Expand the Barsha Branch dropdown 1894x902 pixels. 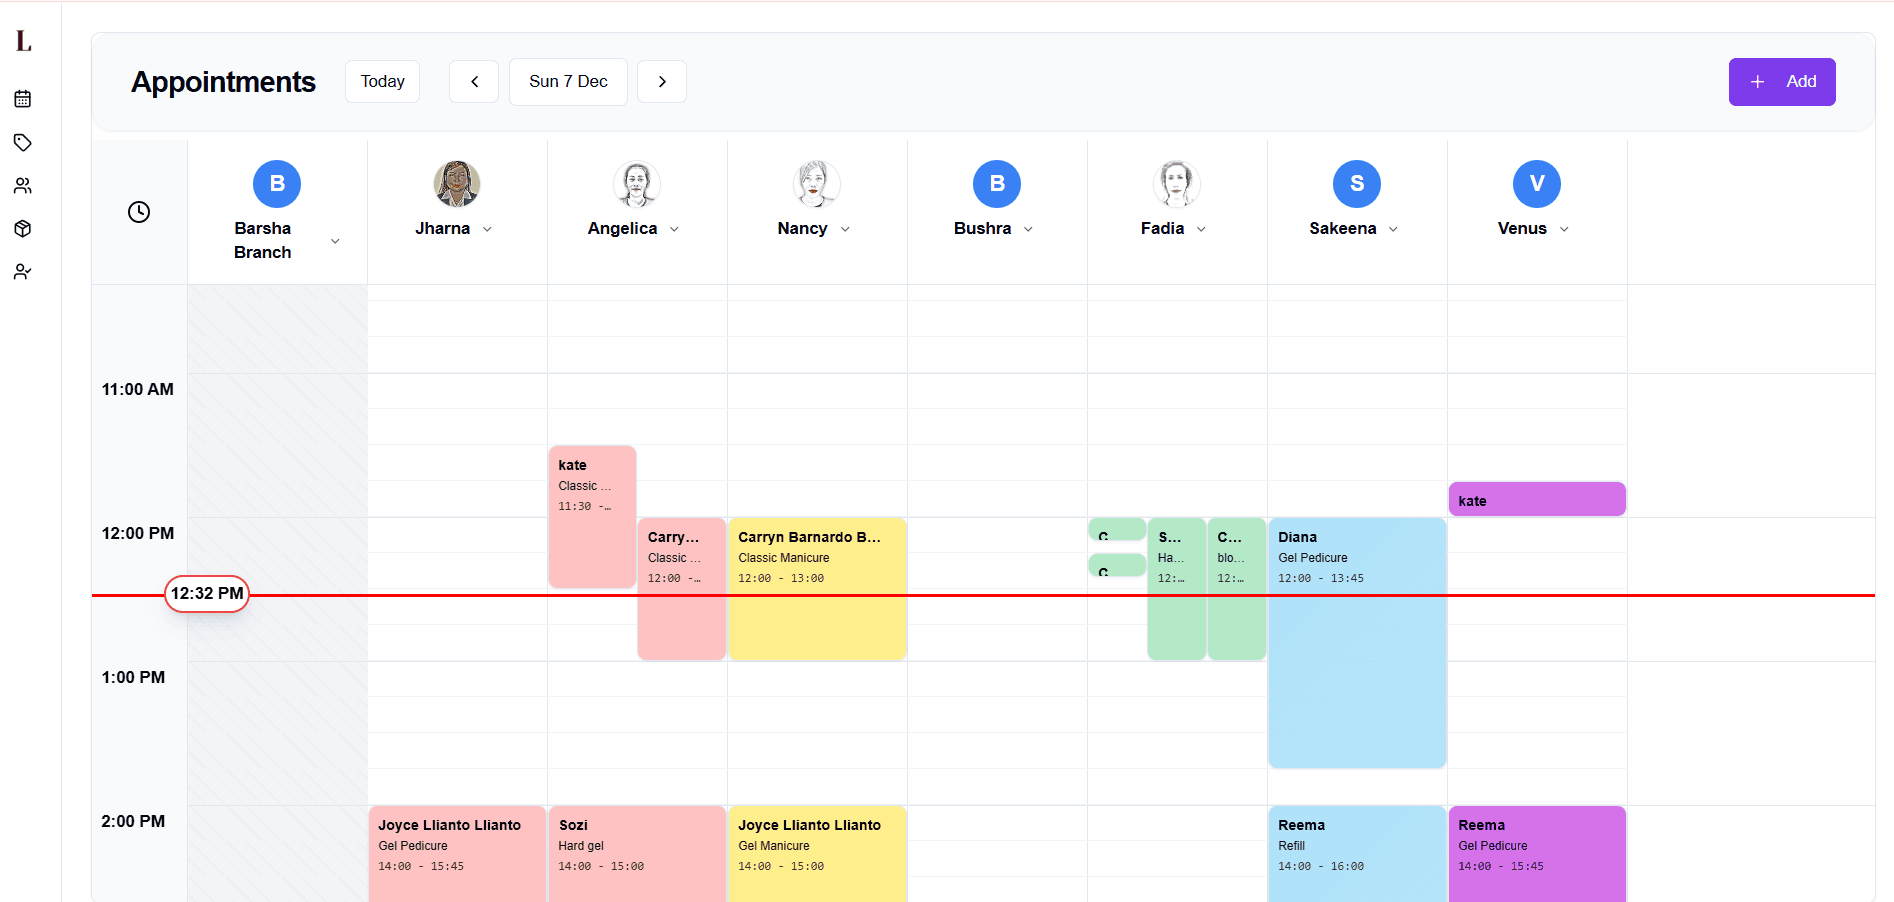(x=335, y=241)
